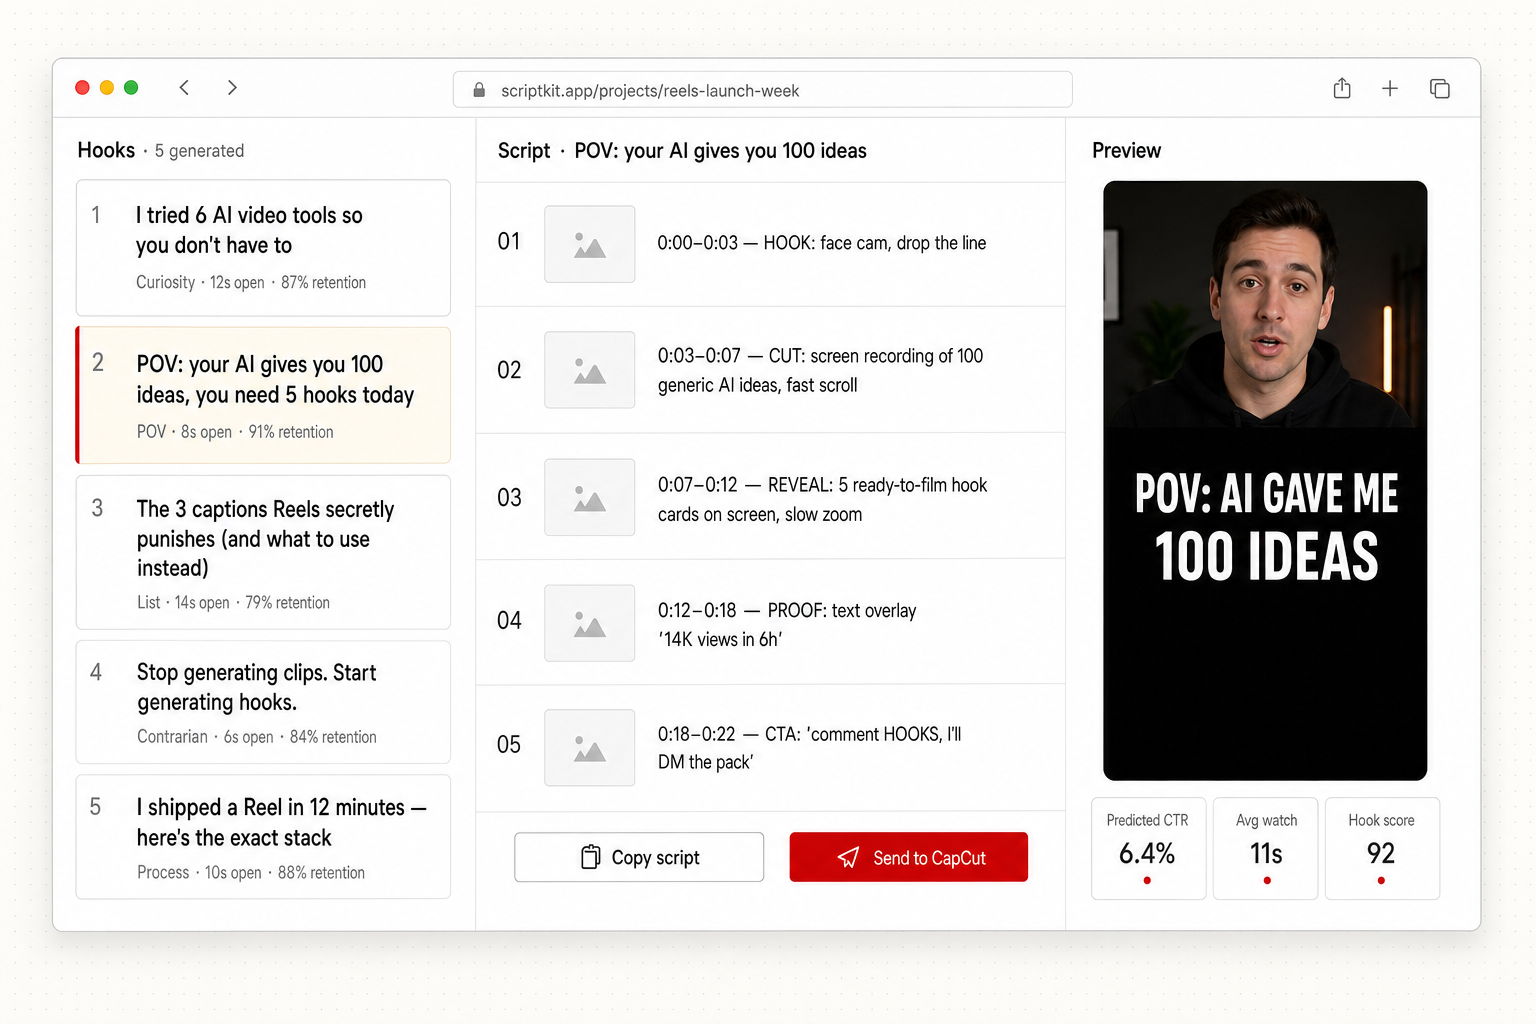The height and width of the screenshot is (1024, 1536).
Task: Open scene 01 image placeholder
Action: click(x=589, y=244)
